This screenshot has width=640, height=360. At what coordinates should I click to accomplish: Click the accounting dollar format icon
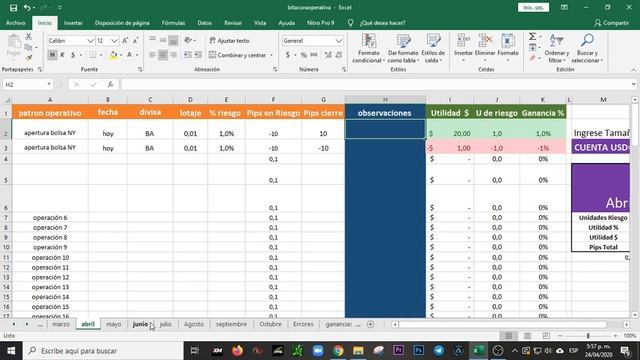click(x=288, y=55)
